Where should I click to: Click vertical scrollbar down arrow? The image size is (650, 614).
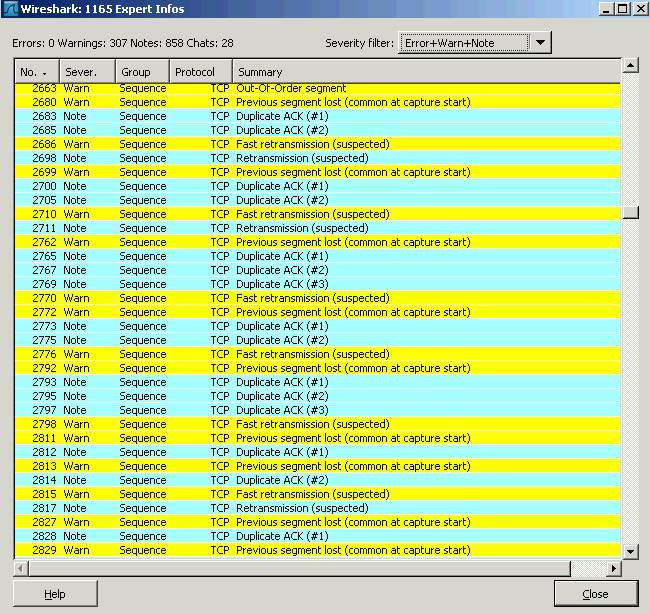pyautogui.click(x=630, y=551)
